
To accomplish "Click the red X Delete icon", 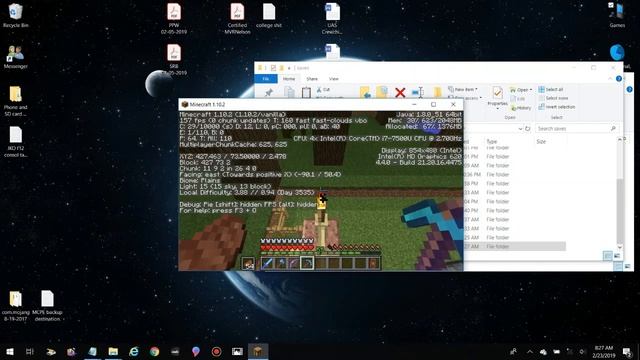I will click(x=400, y=93).
